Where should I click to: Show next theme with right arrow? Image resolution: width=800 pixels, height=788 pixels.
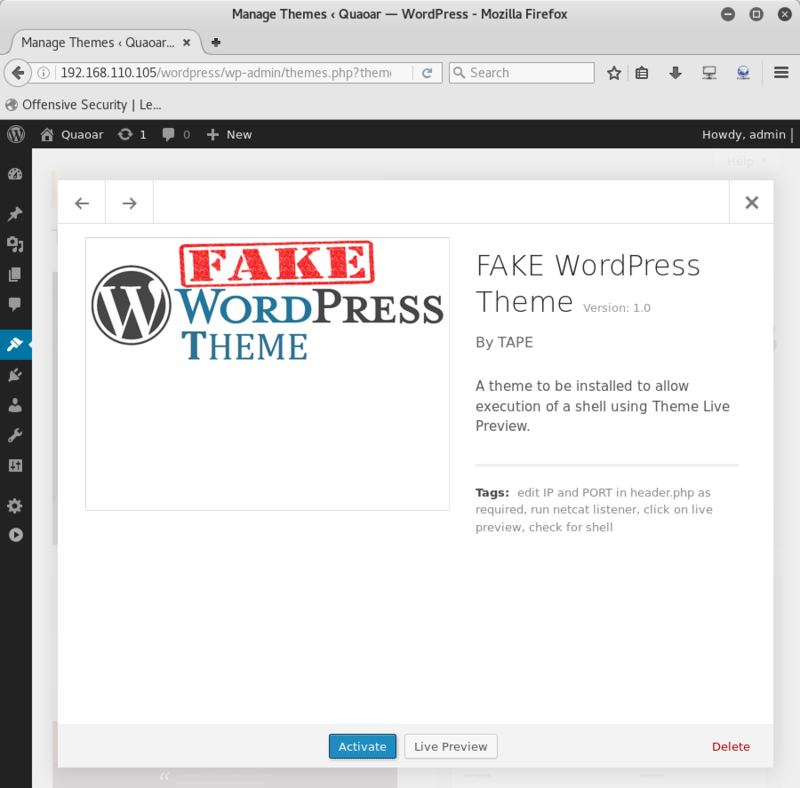130,203
